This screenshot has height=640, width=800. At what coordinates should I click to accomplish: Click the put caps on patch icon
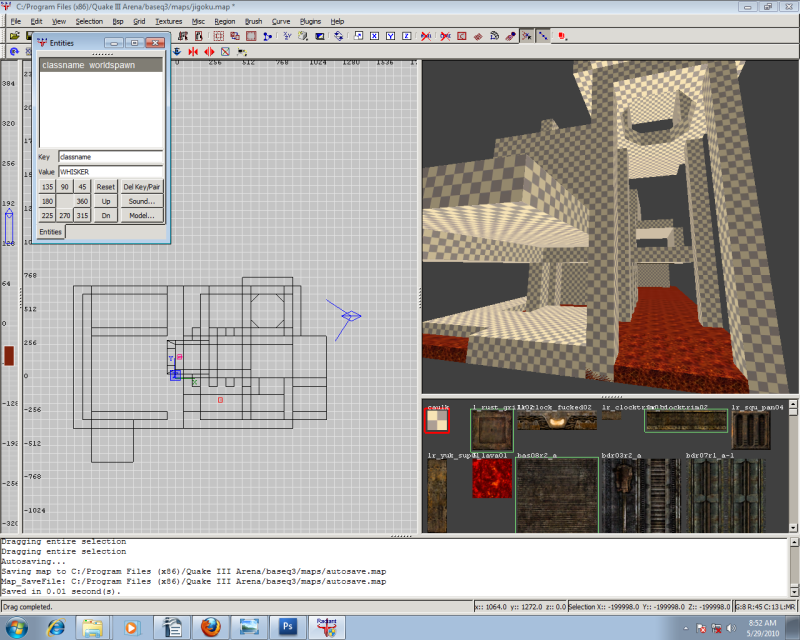click(494, 36)
